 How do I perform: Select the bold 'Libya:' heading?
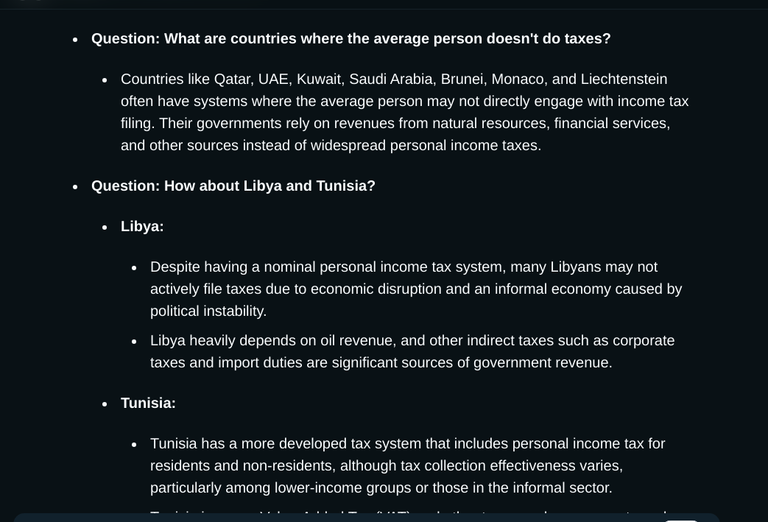click(x=142, y=227)
